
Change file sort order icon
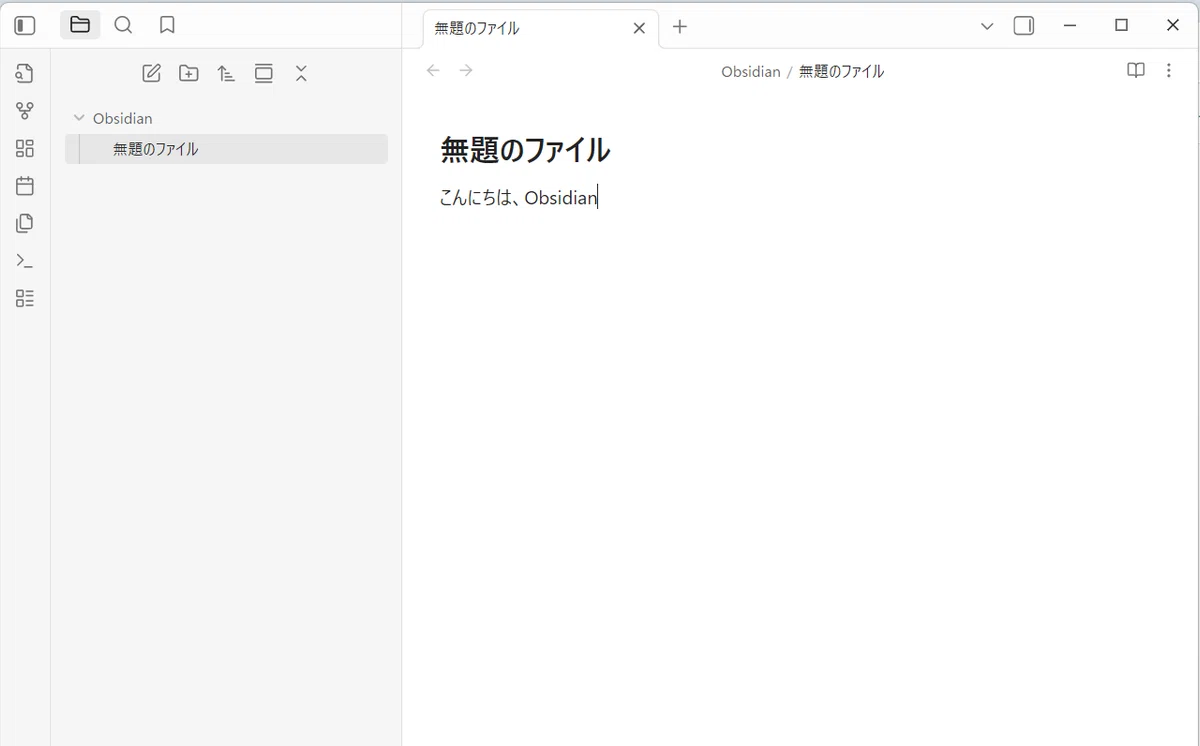click(226, 73)
